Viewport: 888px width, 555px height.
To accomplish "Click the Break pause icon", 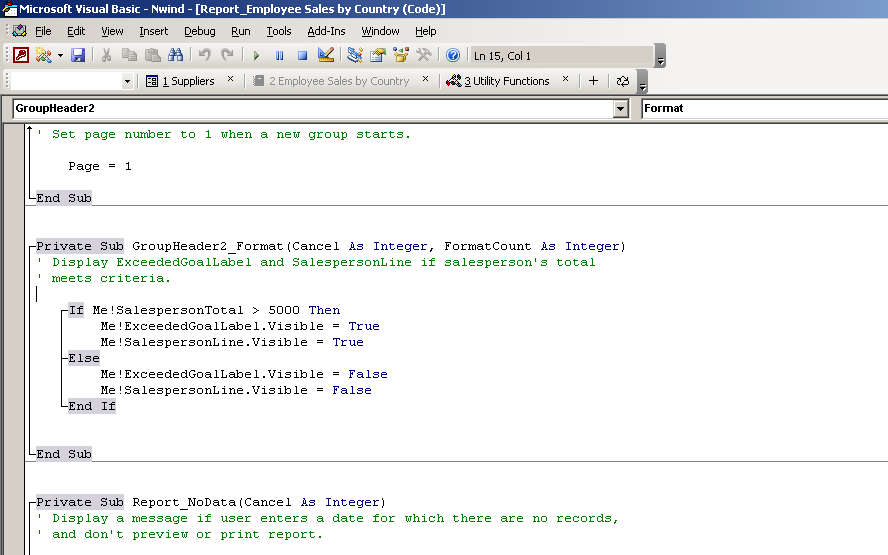I will (x=279, y=56).
